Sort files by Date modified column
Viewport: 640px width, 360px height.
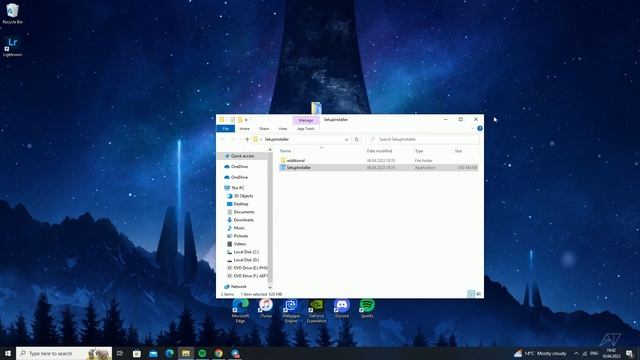coord(379,151)
